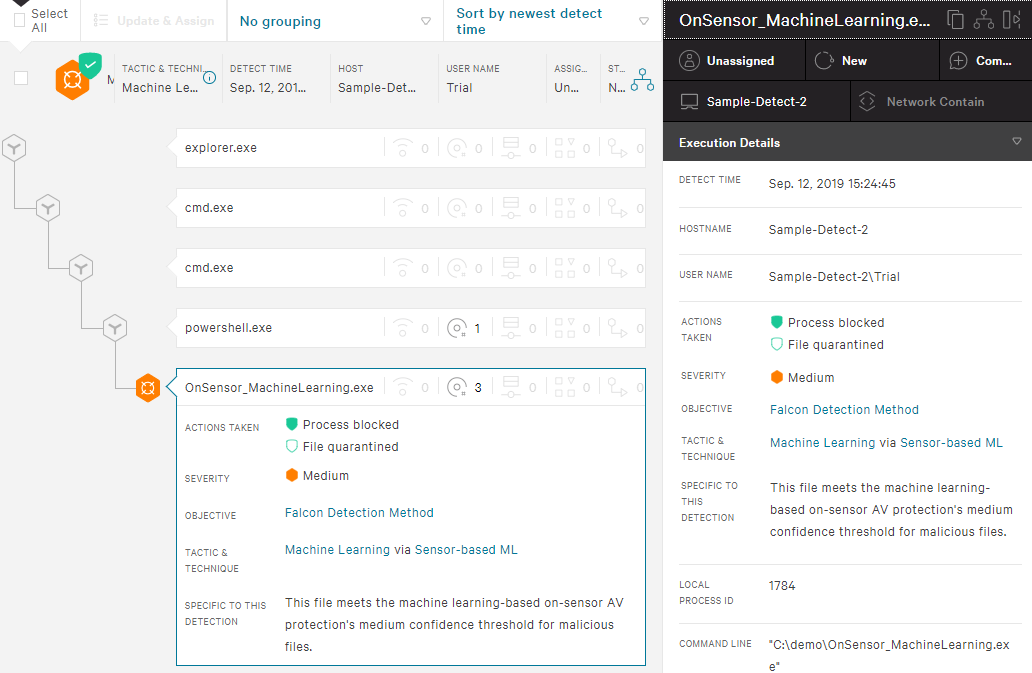1032x673 pixels.
Task: Open Falcon Detection Method link in tree details
Action: (x=359, y=512)
